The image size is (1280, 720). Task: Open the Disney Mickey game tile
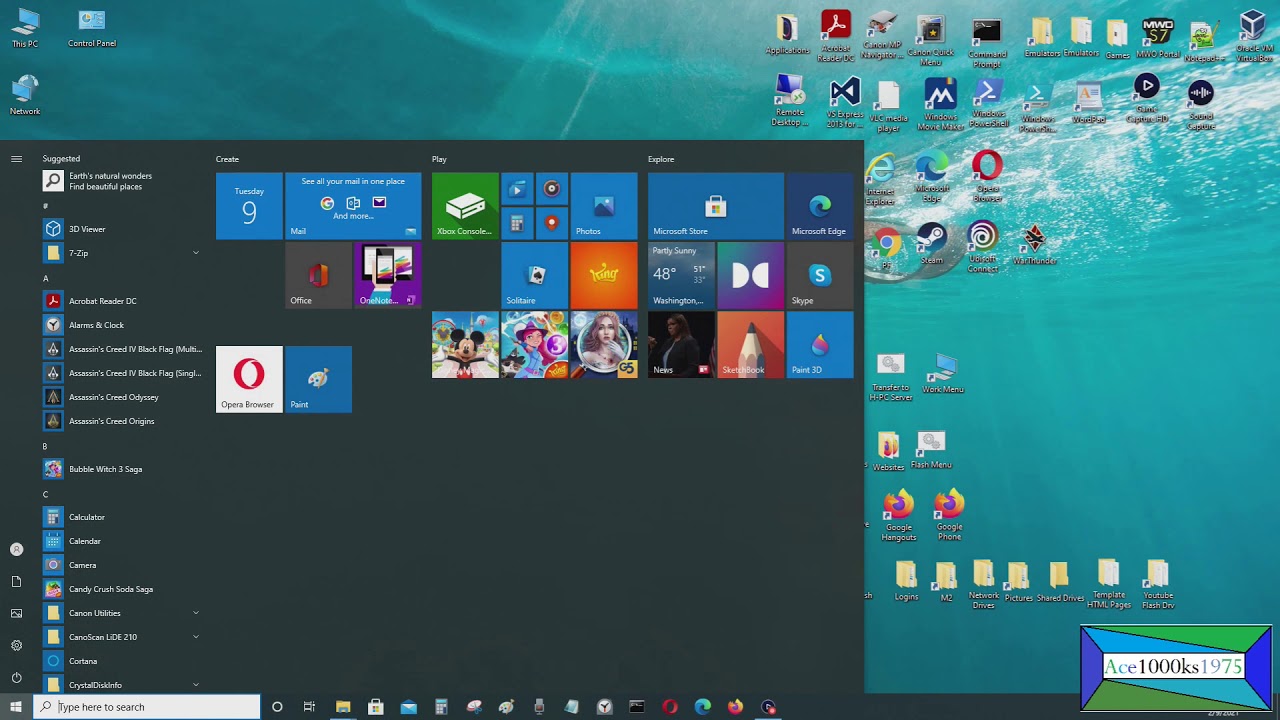[x=465, y=345]
